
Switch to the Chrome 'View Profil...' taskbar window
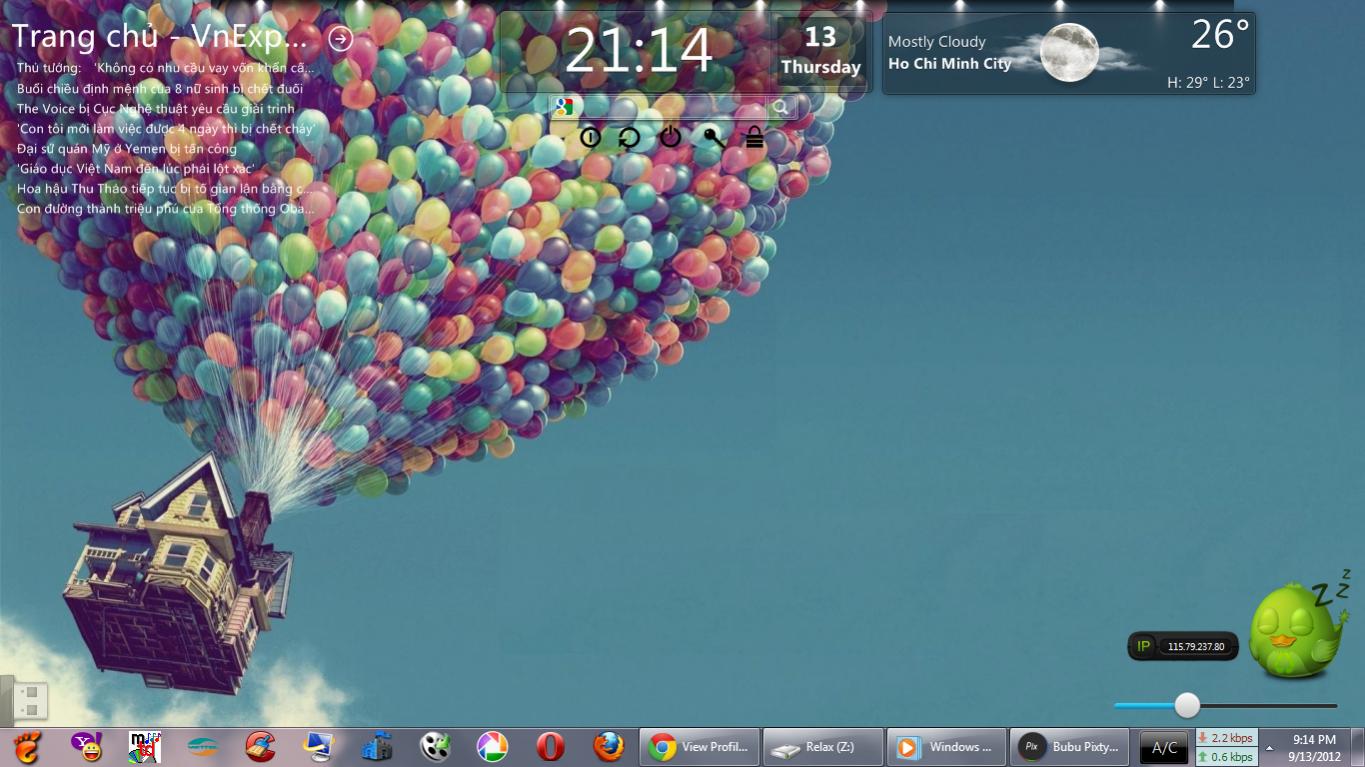(x=699, y=747)
